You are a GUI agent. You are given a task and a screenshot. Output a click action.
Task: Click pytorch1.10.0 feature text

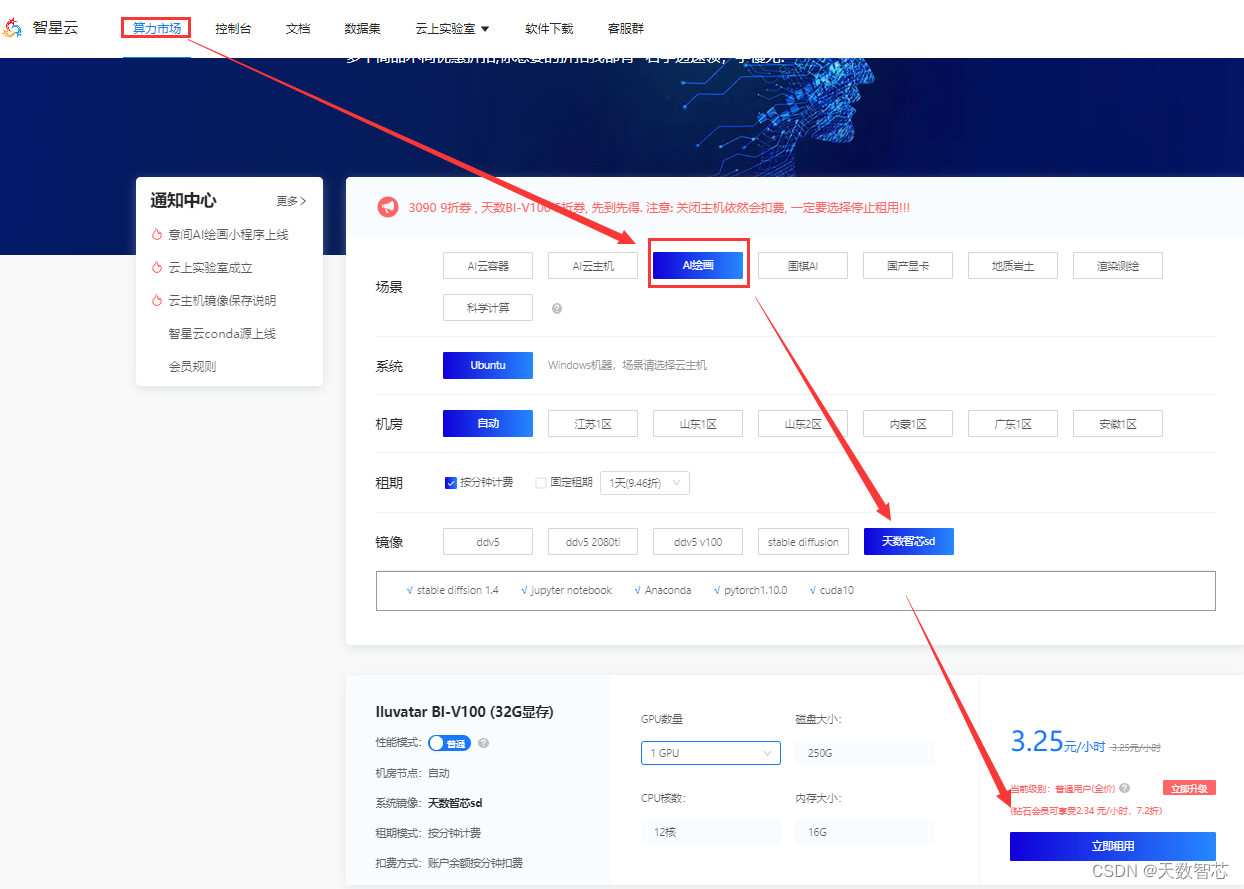755,590
